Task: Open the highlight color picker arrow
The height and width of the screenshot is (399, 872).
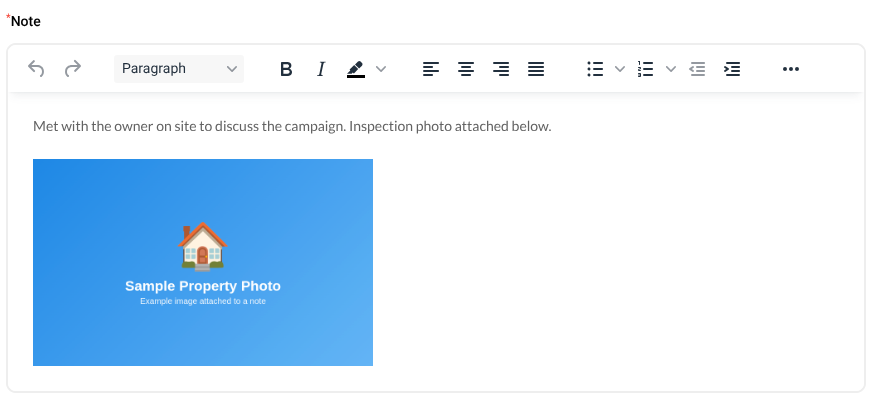Action: coord(381,69)
